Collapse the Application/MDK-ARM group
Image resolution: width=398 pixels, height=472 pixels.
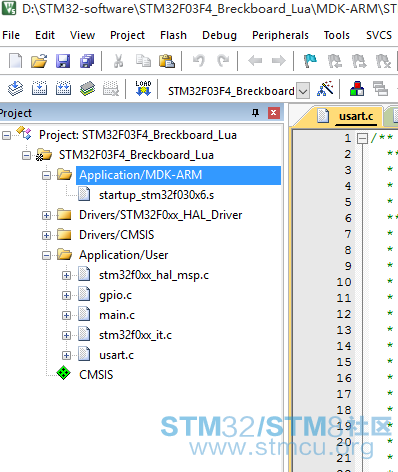[46, 175]
